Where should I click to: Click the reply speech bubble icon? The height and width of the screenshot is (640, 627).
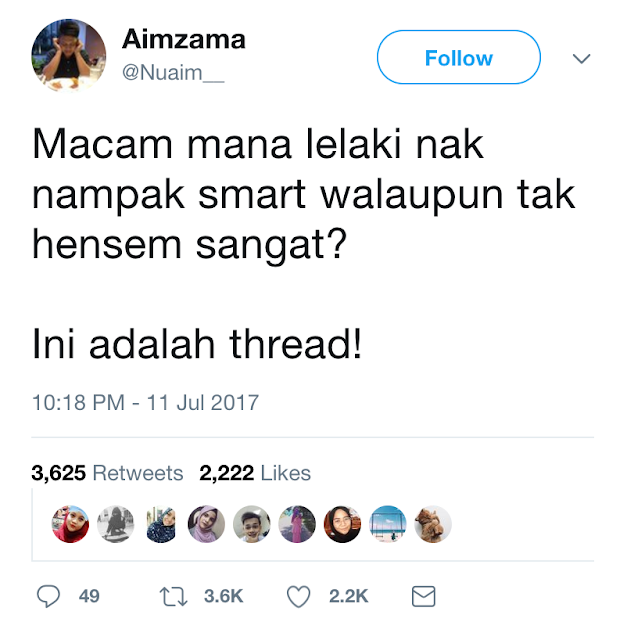click(x=49, y=596)
